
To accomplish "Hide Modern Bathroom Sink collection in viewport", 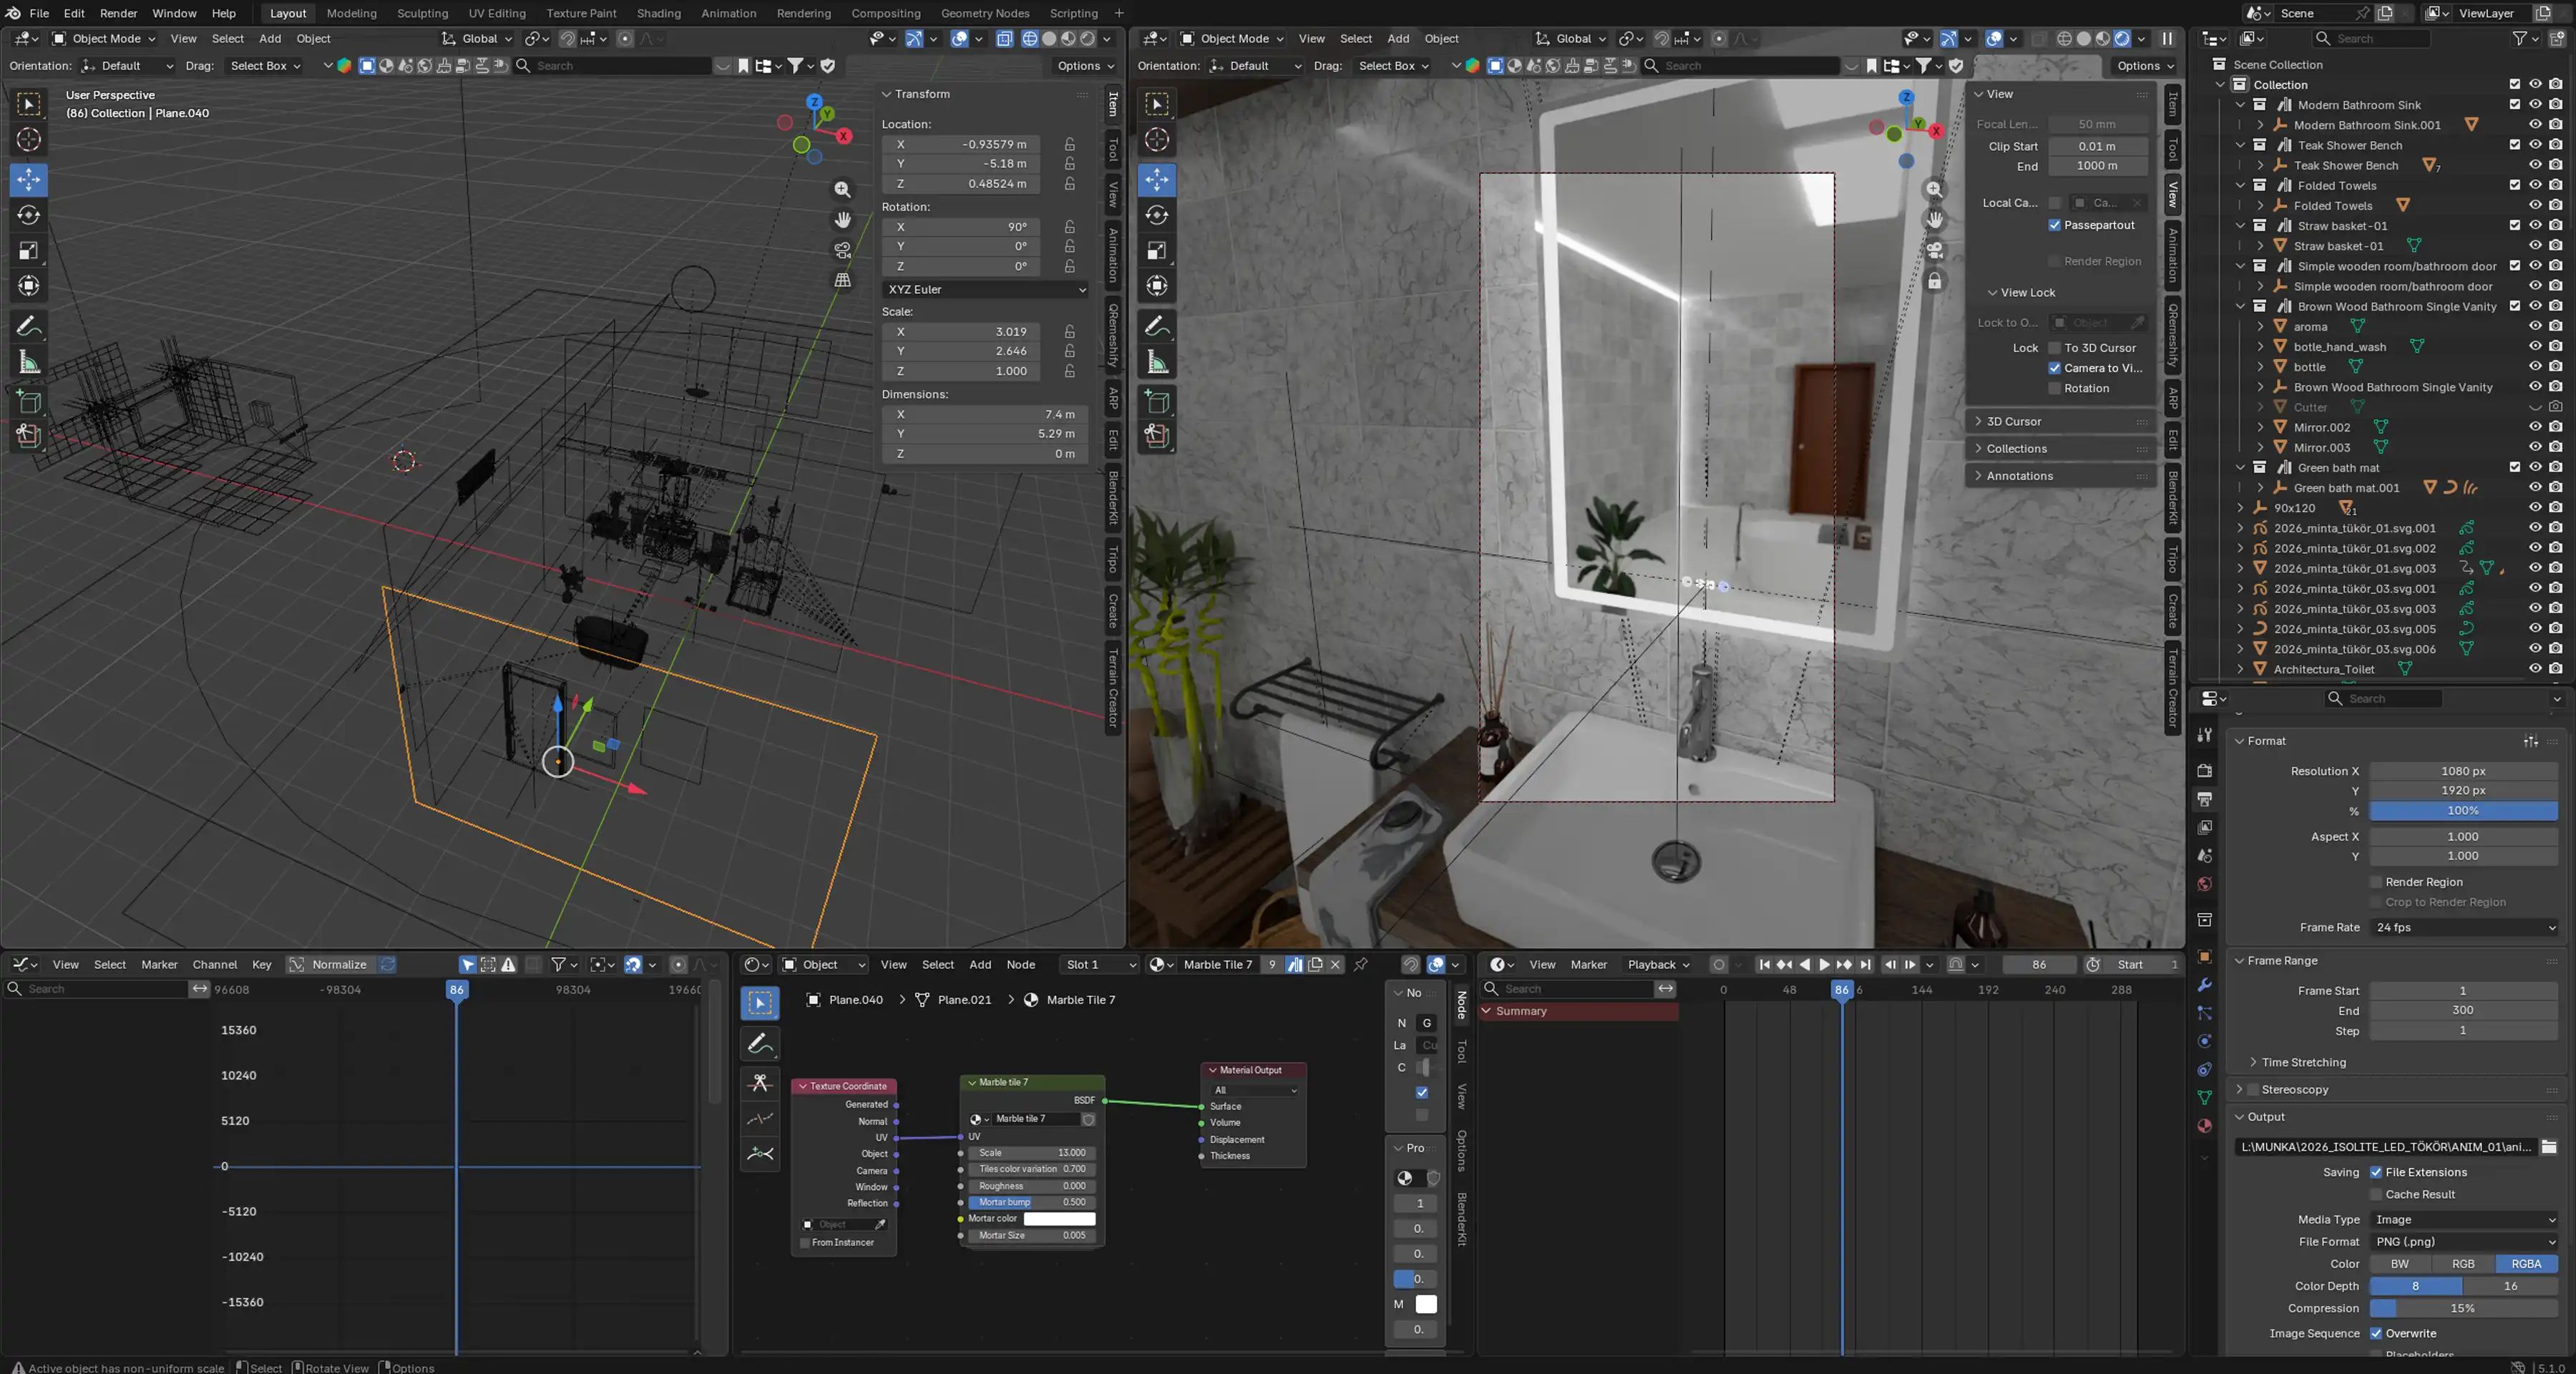I will 2535,104.
